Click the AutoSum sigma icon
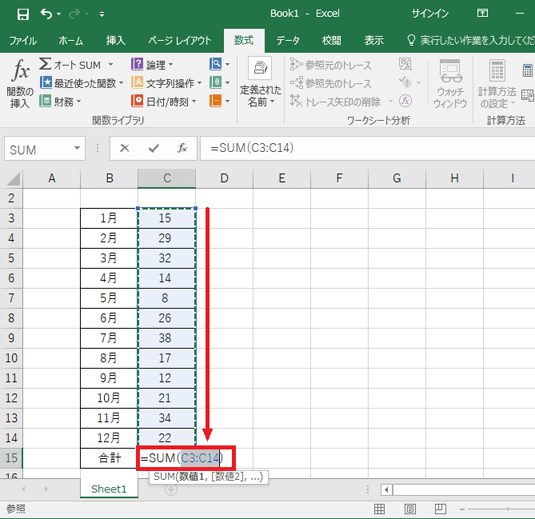Screen dimensions: 535x519 point(45,64)
